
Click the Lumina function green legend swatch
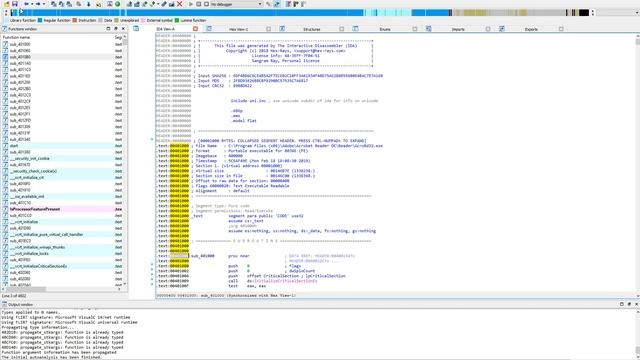point(177,20)
